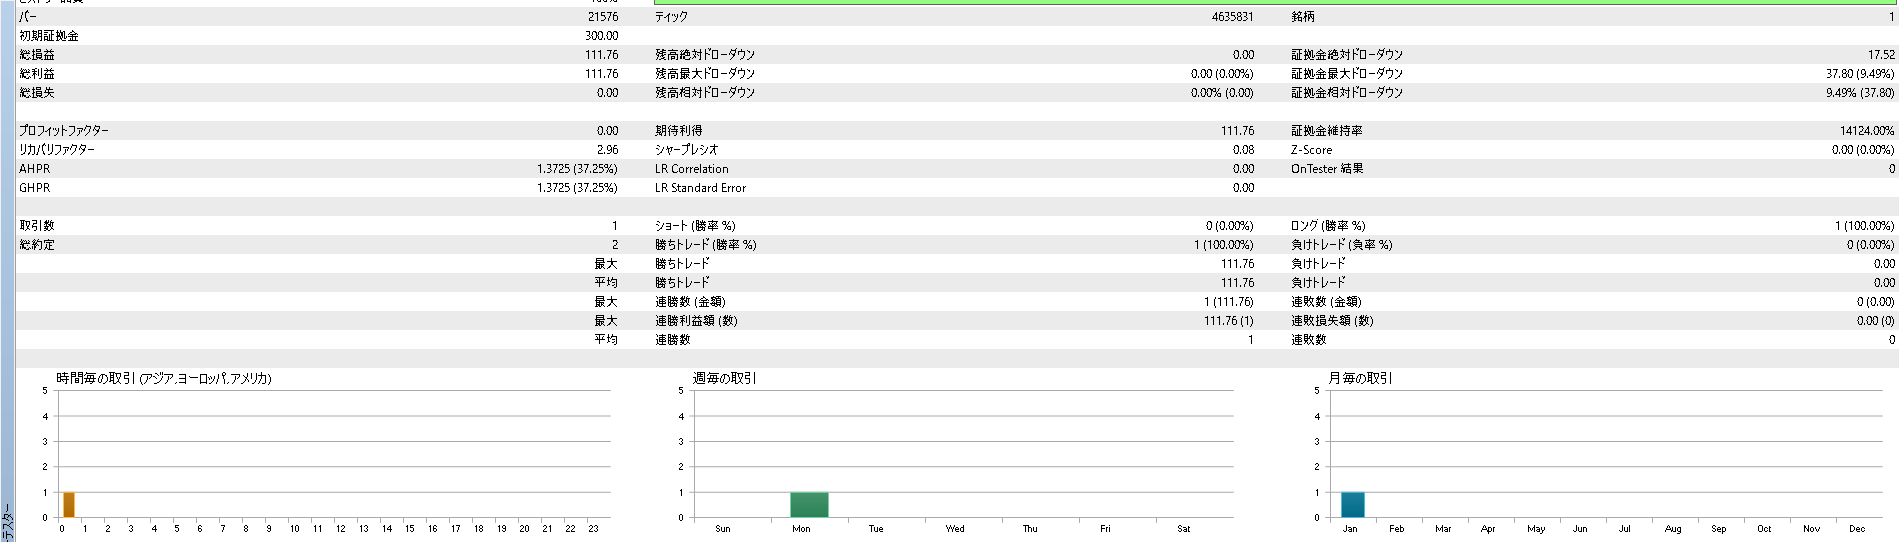Click the Sat axis label
The height and width of the screenshot is (542, 1900).
(x=1183, y=529)
